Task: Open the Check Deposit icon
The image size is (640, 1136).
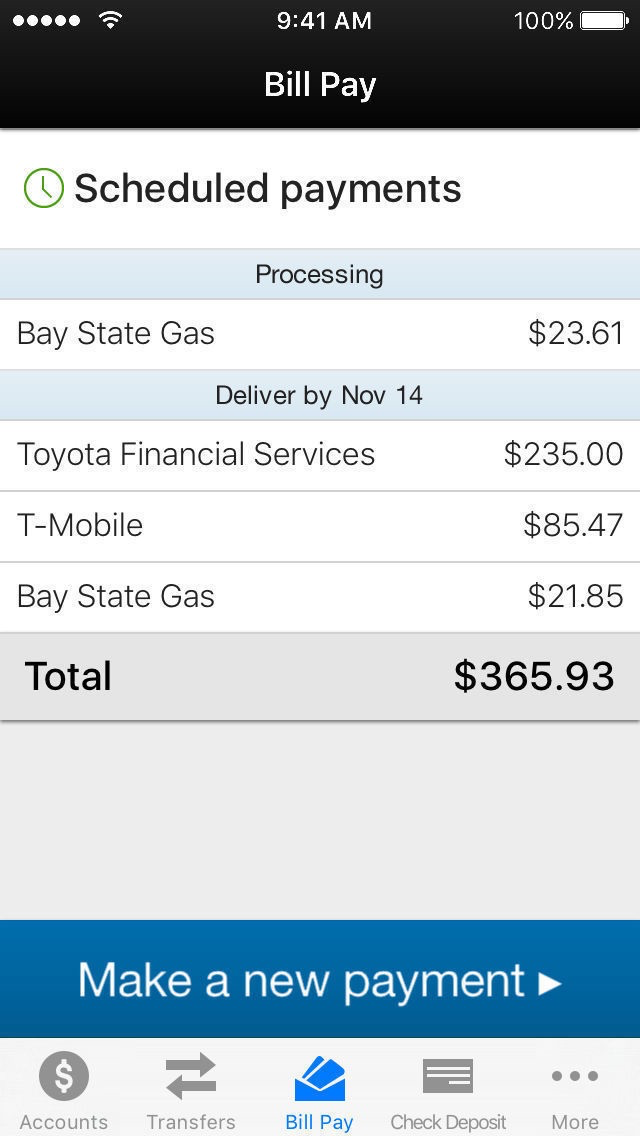Action: (448, 1076)
